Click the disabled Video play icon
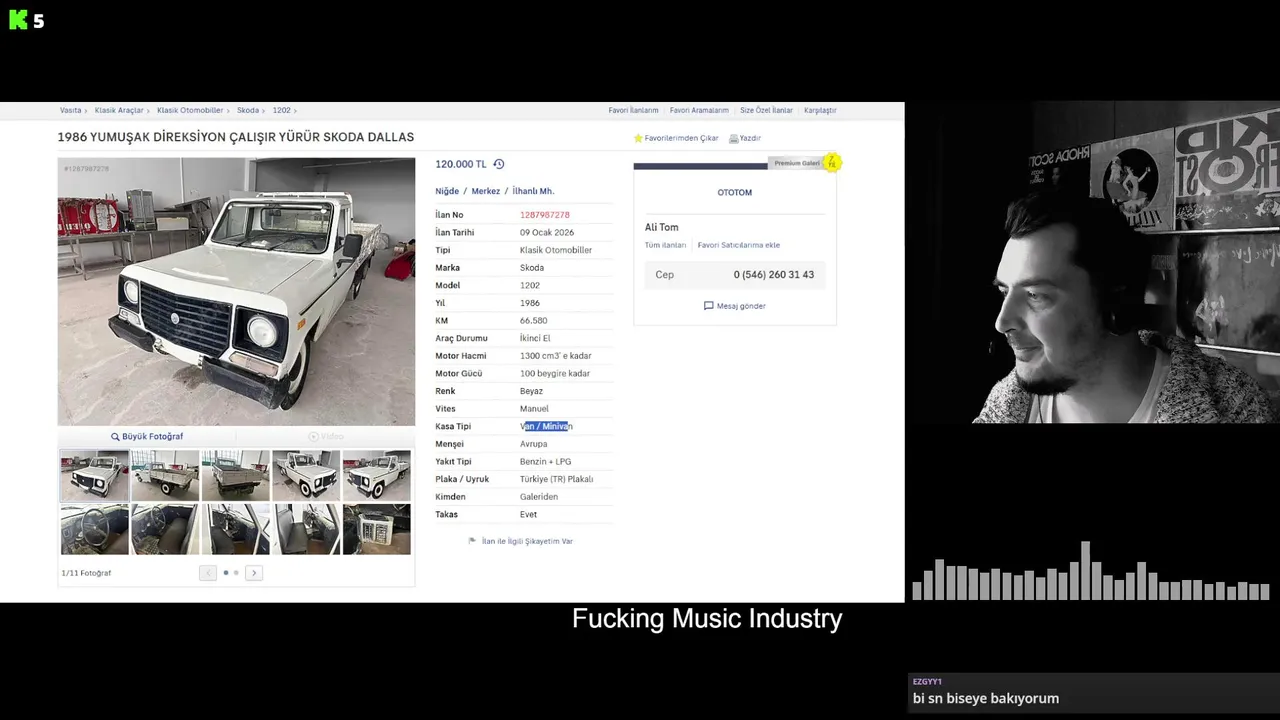1280x720 pixels. click(313, 437)
